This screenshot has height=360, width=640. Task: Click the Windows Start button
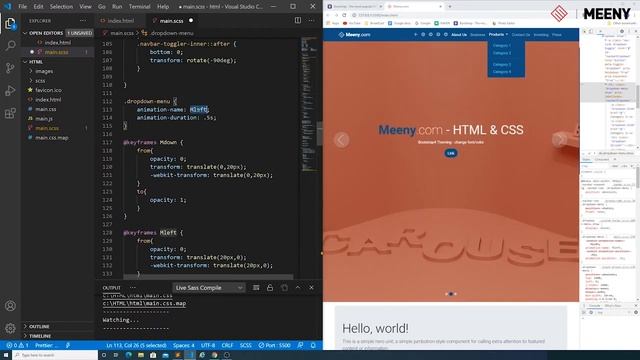(x=6, y=355)
